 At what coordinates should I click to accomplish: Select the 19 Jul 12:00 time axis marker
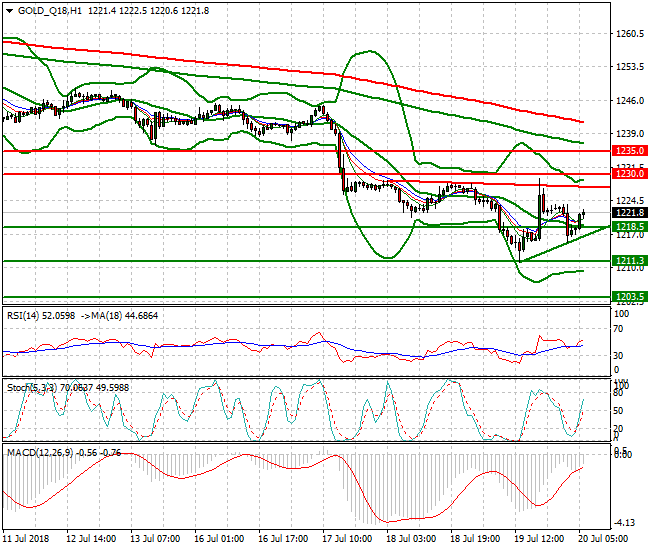point(539,539)
